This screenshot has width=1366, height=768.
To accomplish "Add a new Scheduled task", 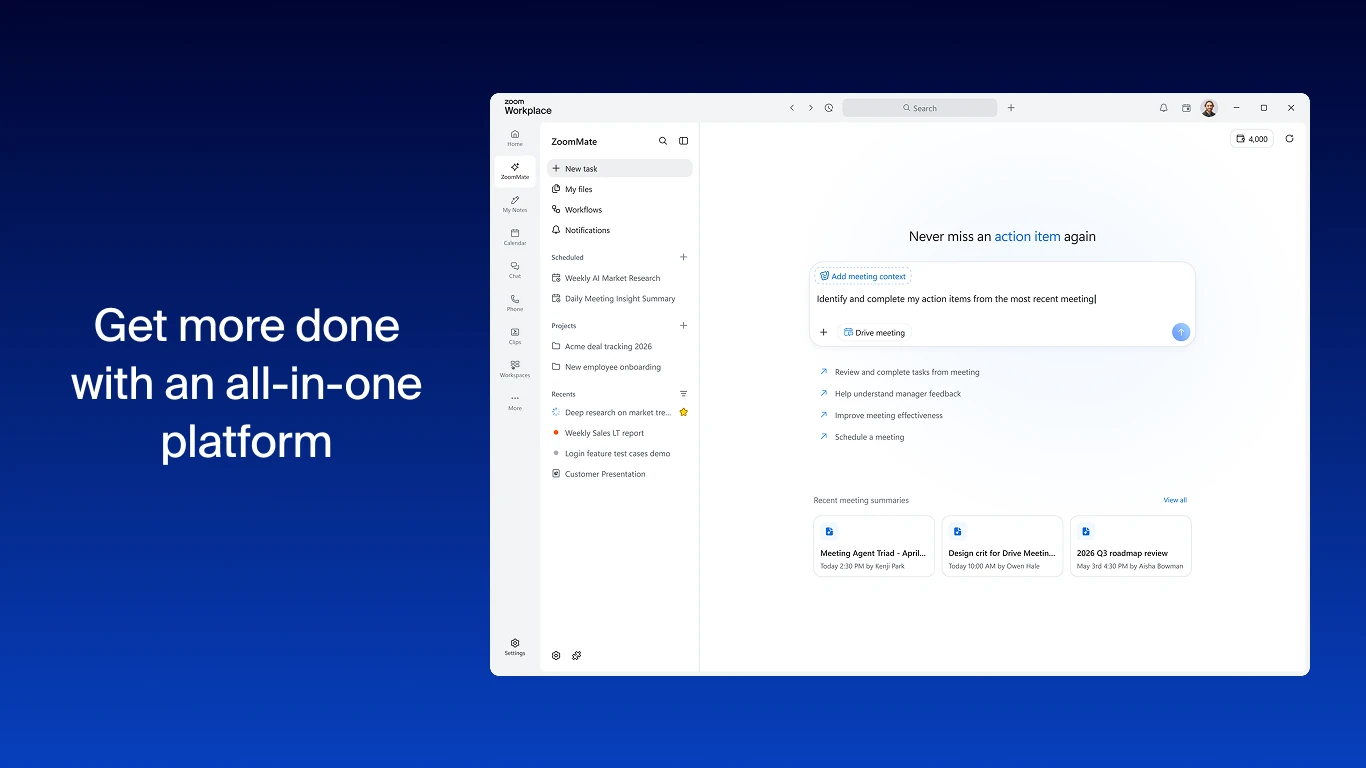I will (x=684, y=257).
